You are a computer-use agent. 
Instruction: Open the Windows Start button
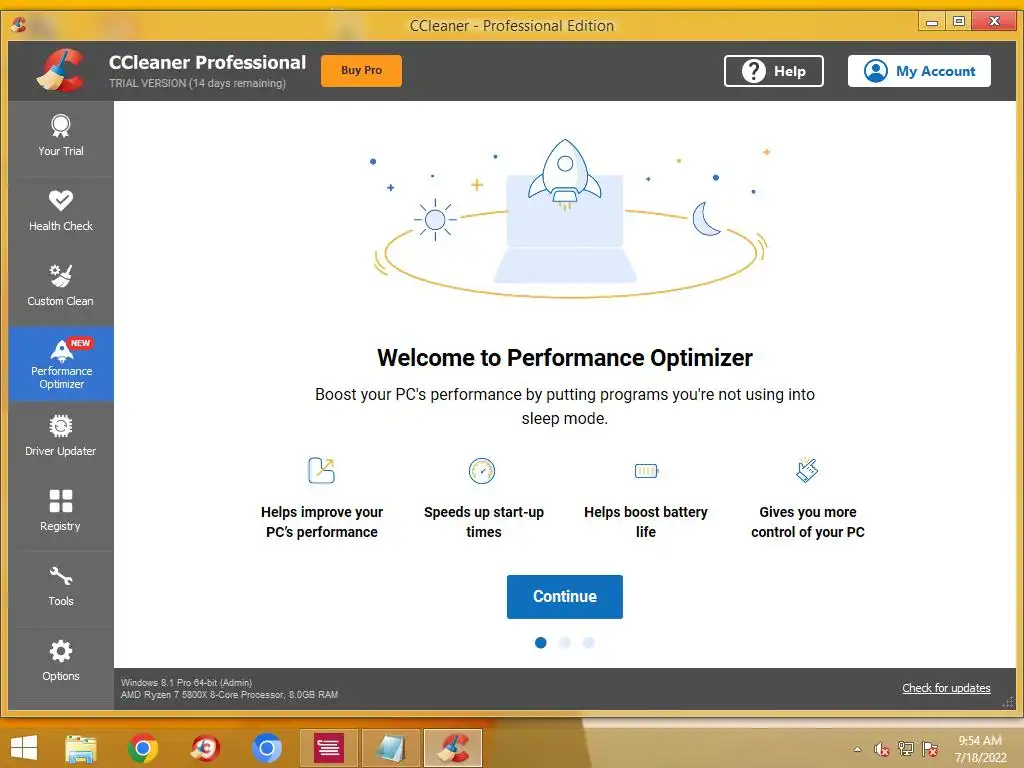24,748
